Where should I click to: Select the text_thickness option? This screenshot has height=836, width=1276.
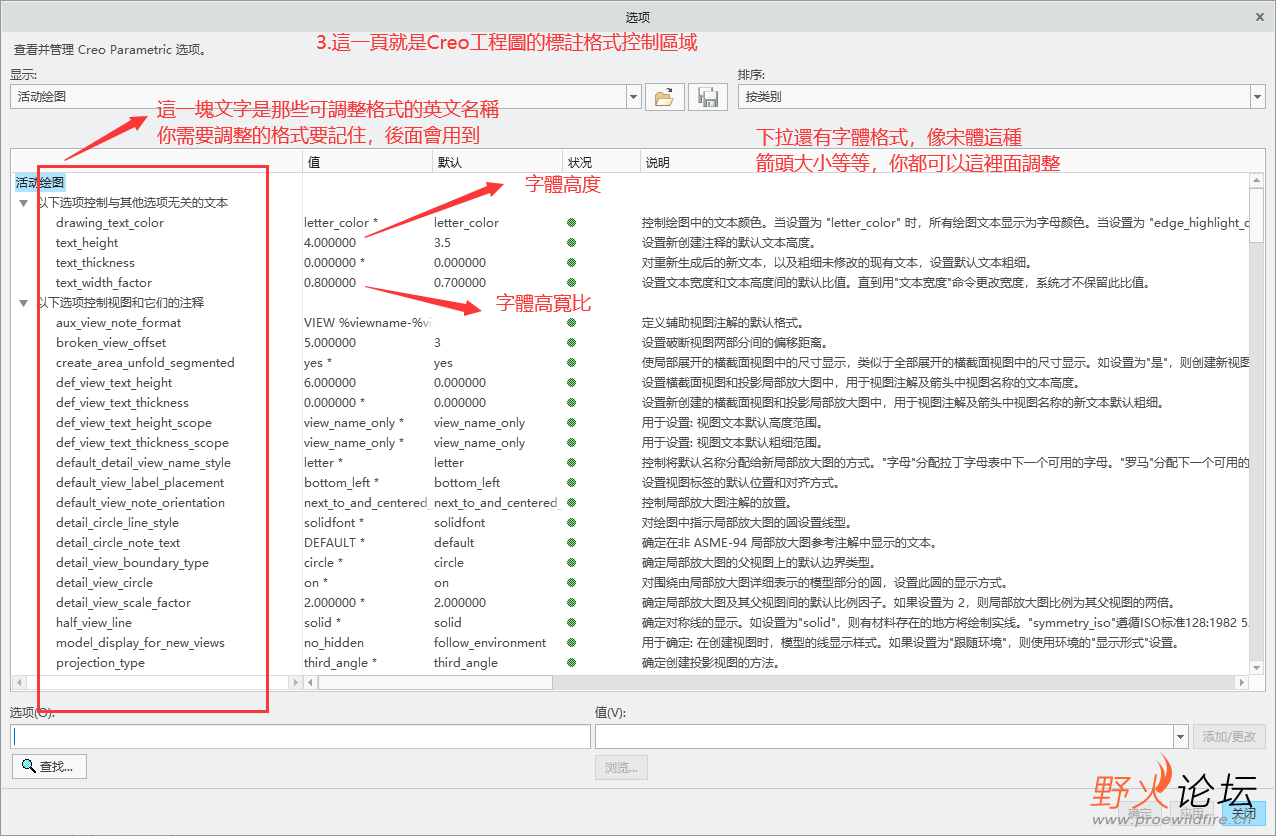[x=95, y=263]
